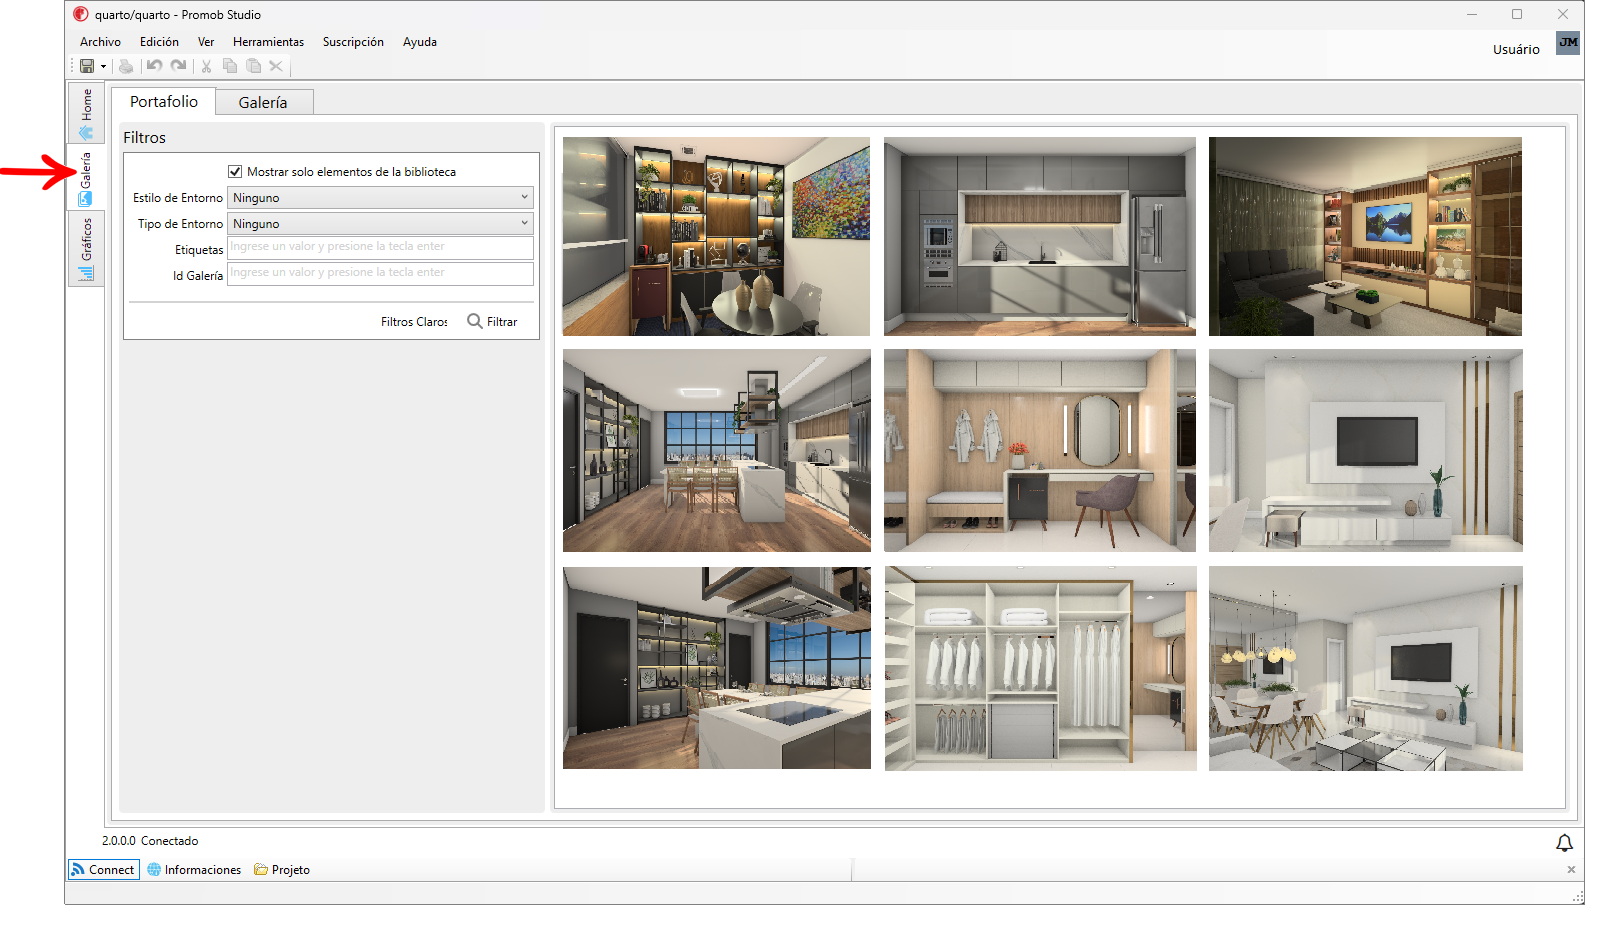1614x927 pixels.
Task: Click the Save icon in toolbar
Action: tap(87, 66)
